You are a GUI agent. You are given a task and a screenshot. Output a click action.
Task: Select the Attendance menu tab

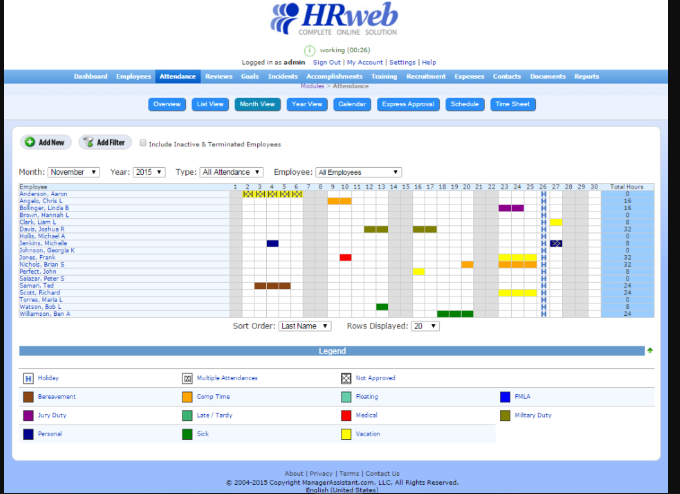(178, 76)
